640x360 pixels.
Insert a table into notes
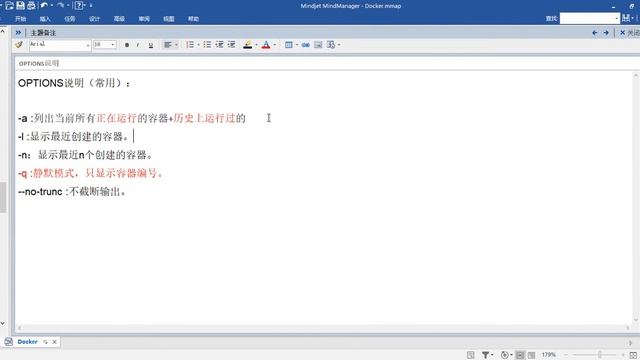[x=289, y=45]
